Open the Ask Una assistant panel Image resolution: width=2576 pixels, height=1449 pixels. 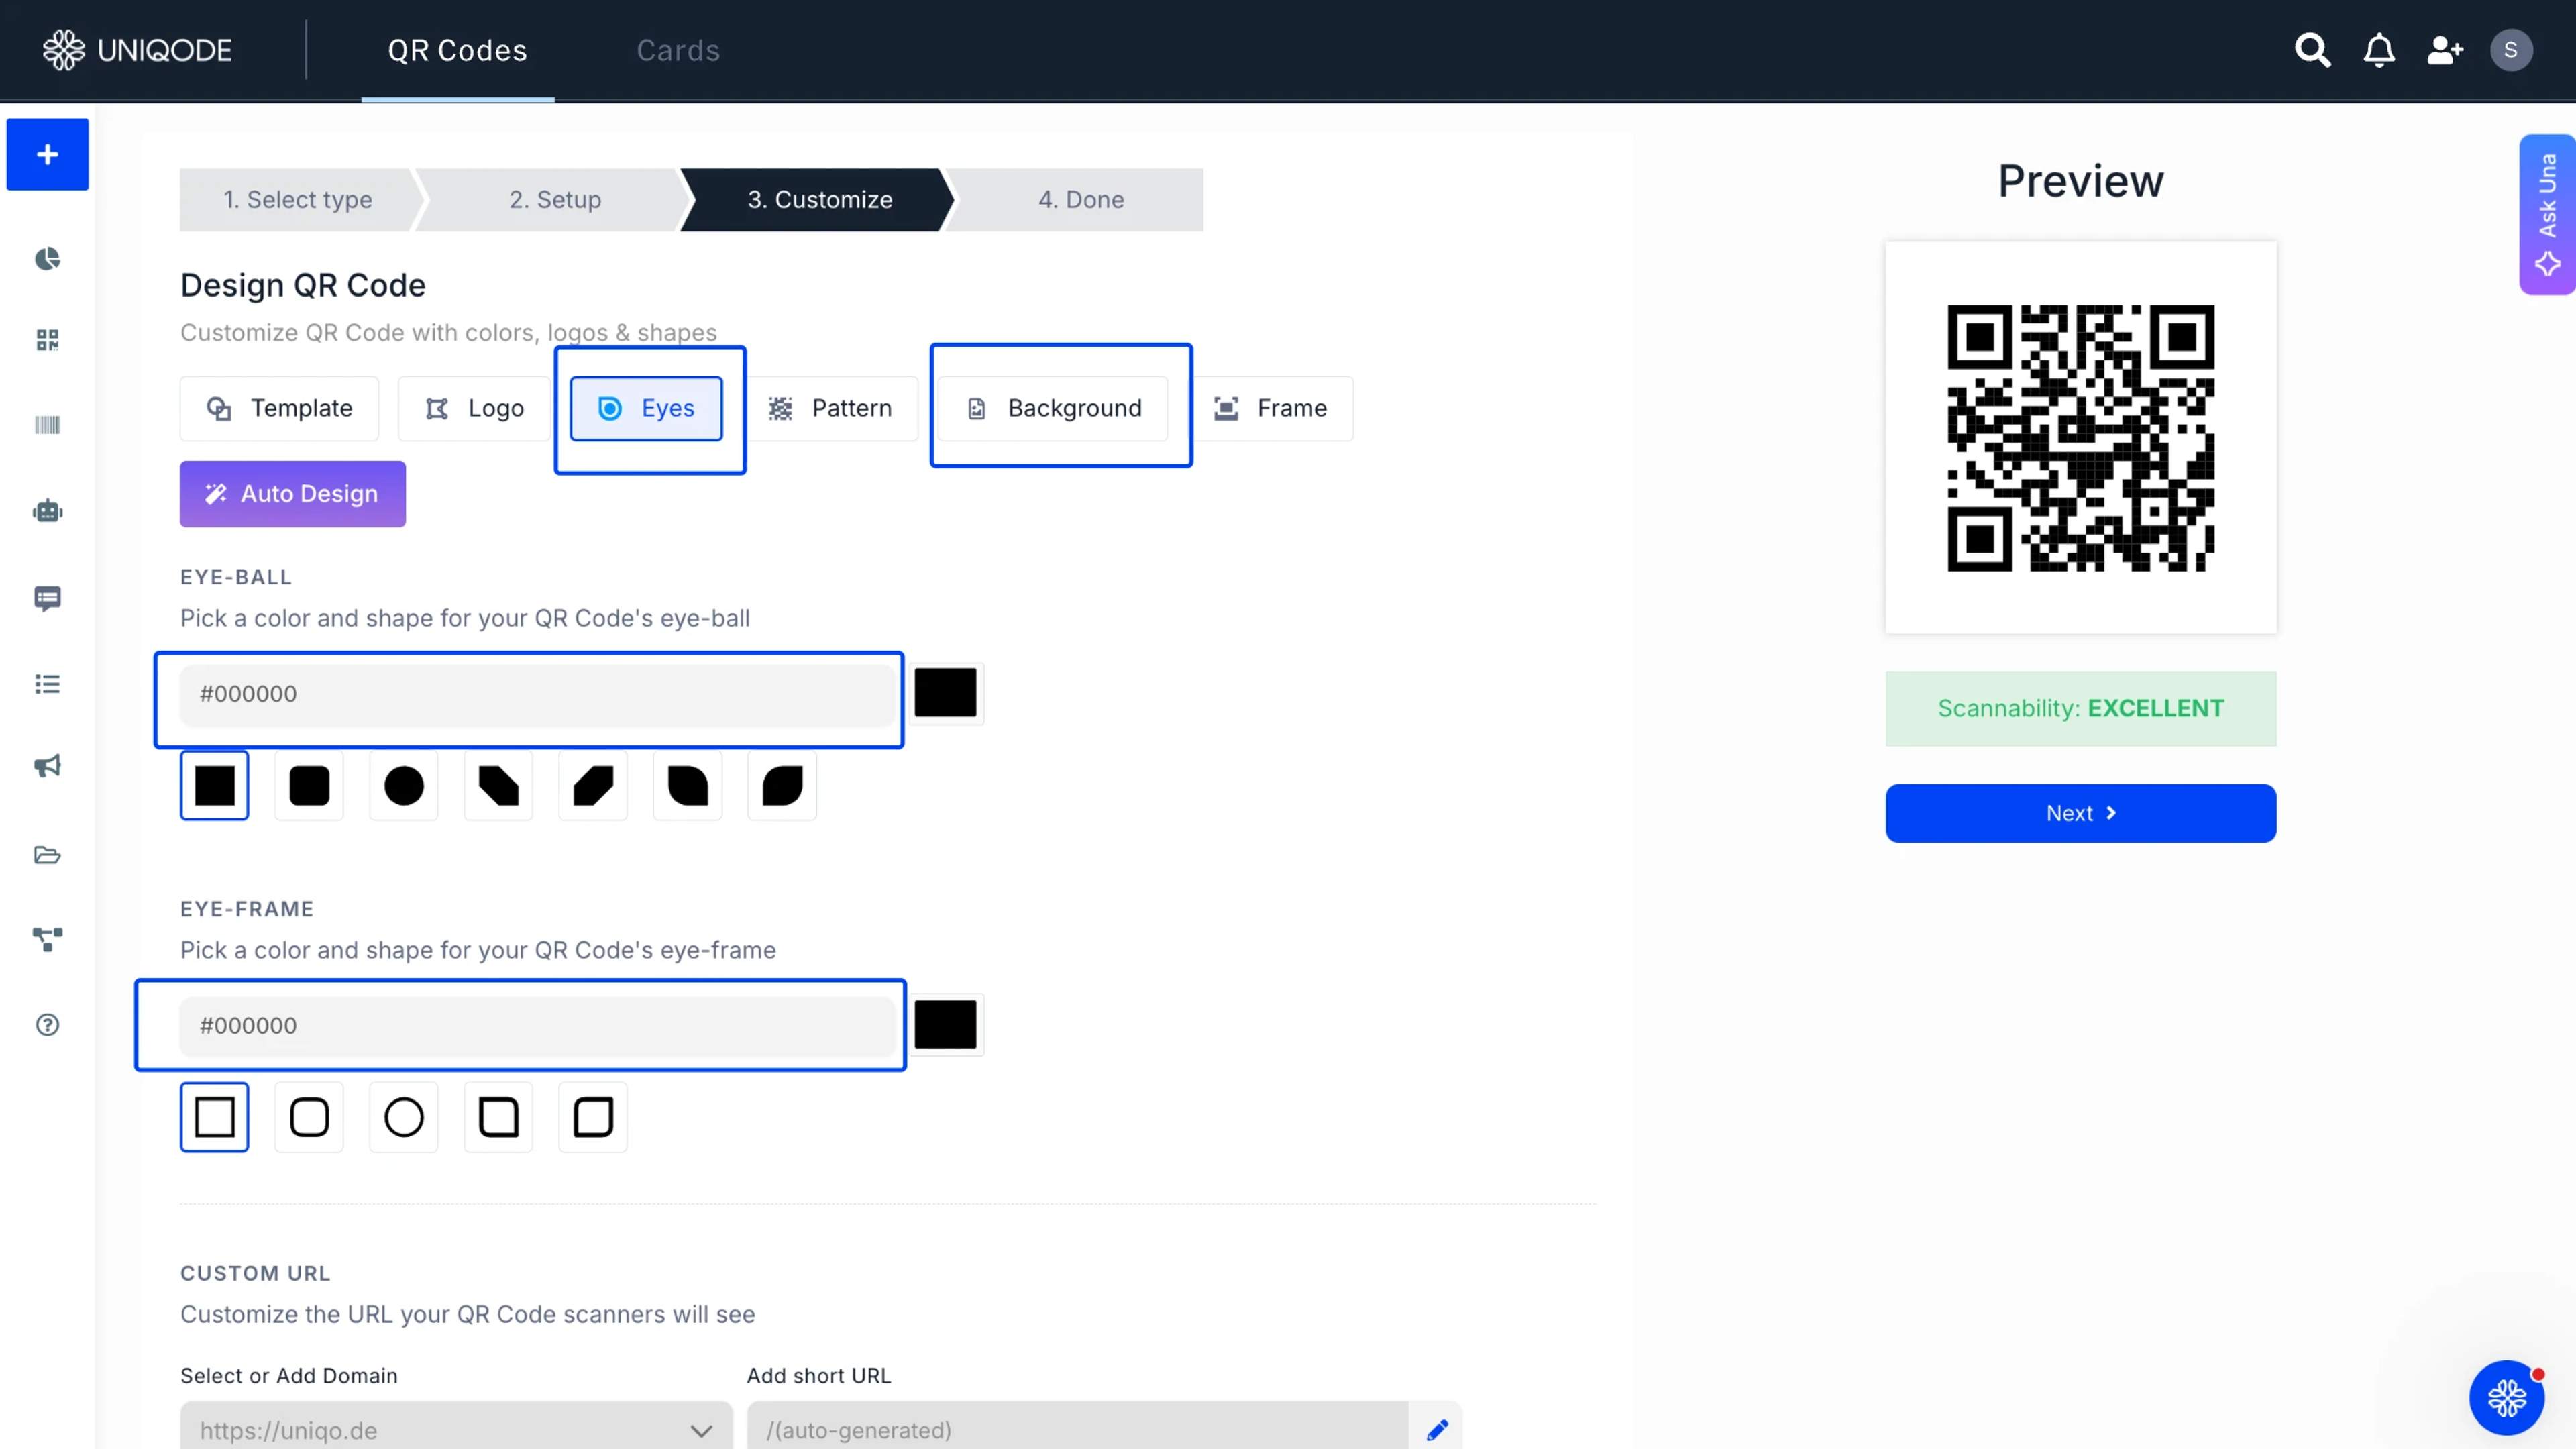point(2547,214)
